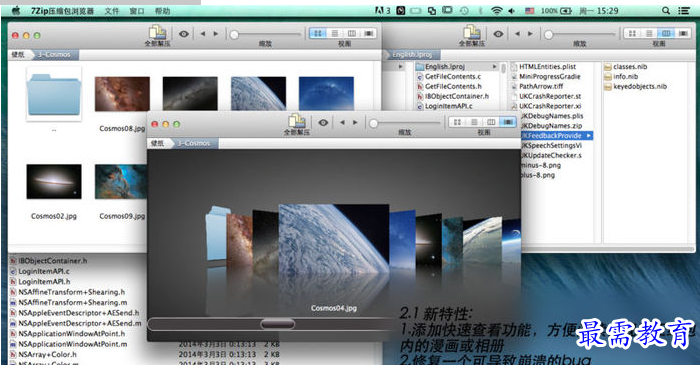Open the 7Zip压缩包浏览器 application menu
Screen dimensions: 700x365
(62, 11)
